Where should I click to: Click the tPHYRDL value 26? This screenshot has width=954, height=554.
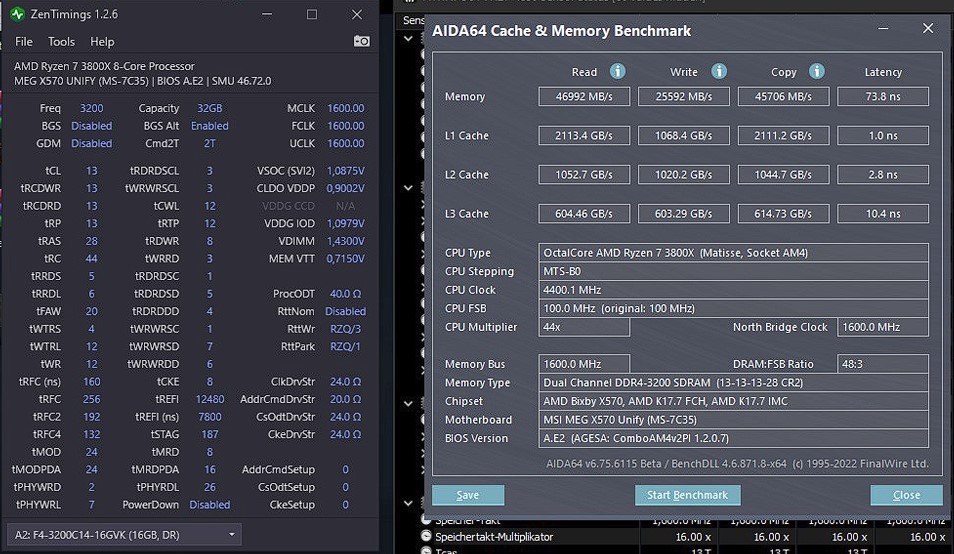pos(209,487)
